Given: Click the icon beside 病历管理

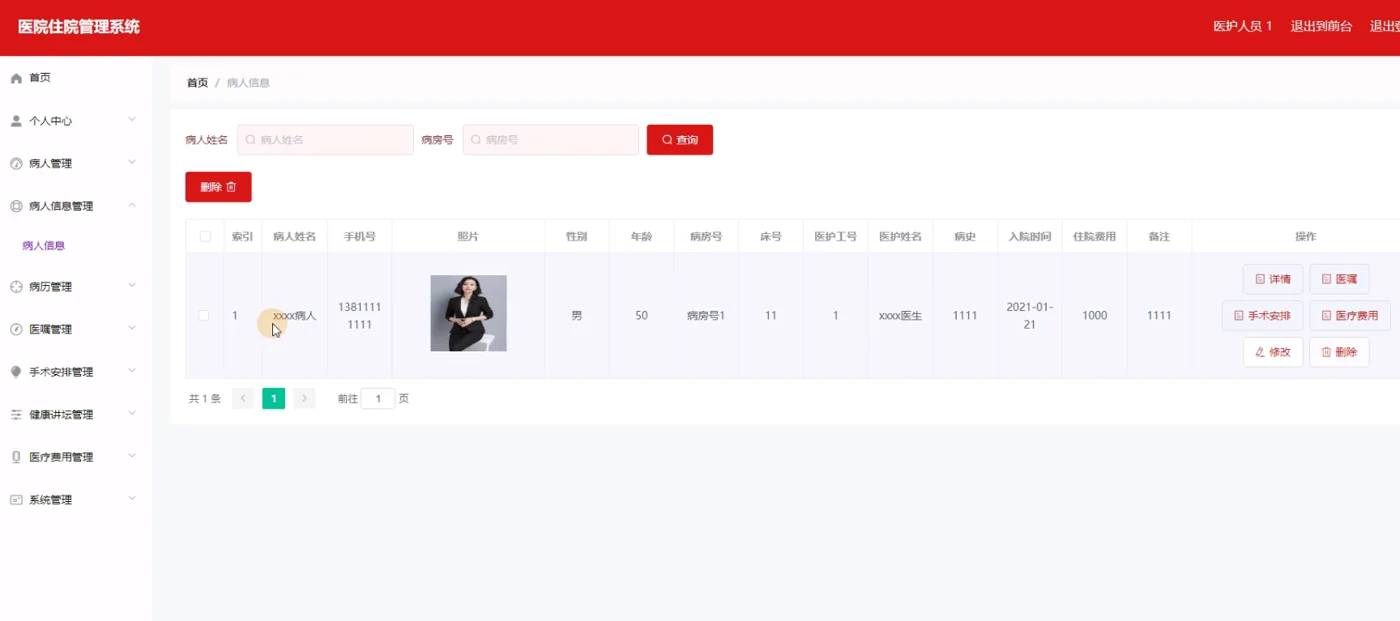Looking at the screenshot, I should tap(16, 287).
